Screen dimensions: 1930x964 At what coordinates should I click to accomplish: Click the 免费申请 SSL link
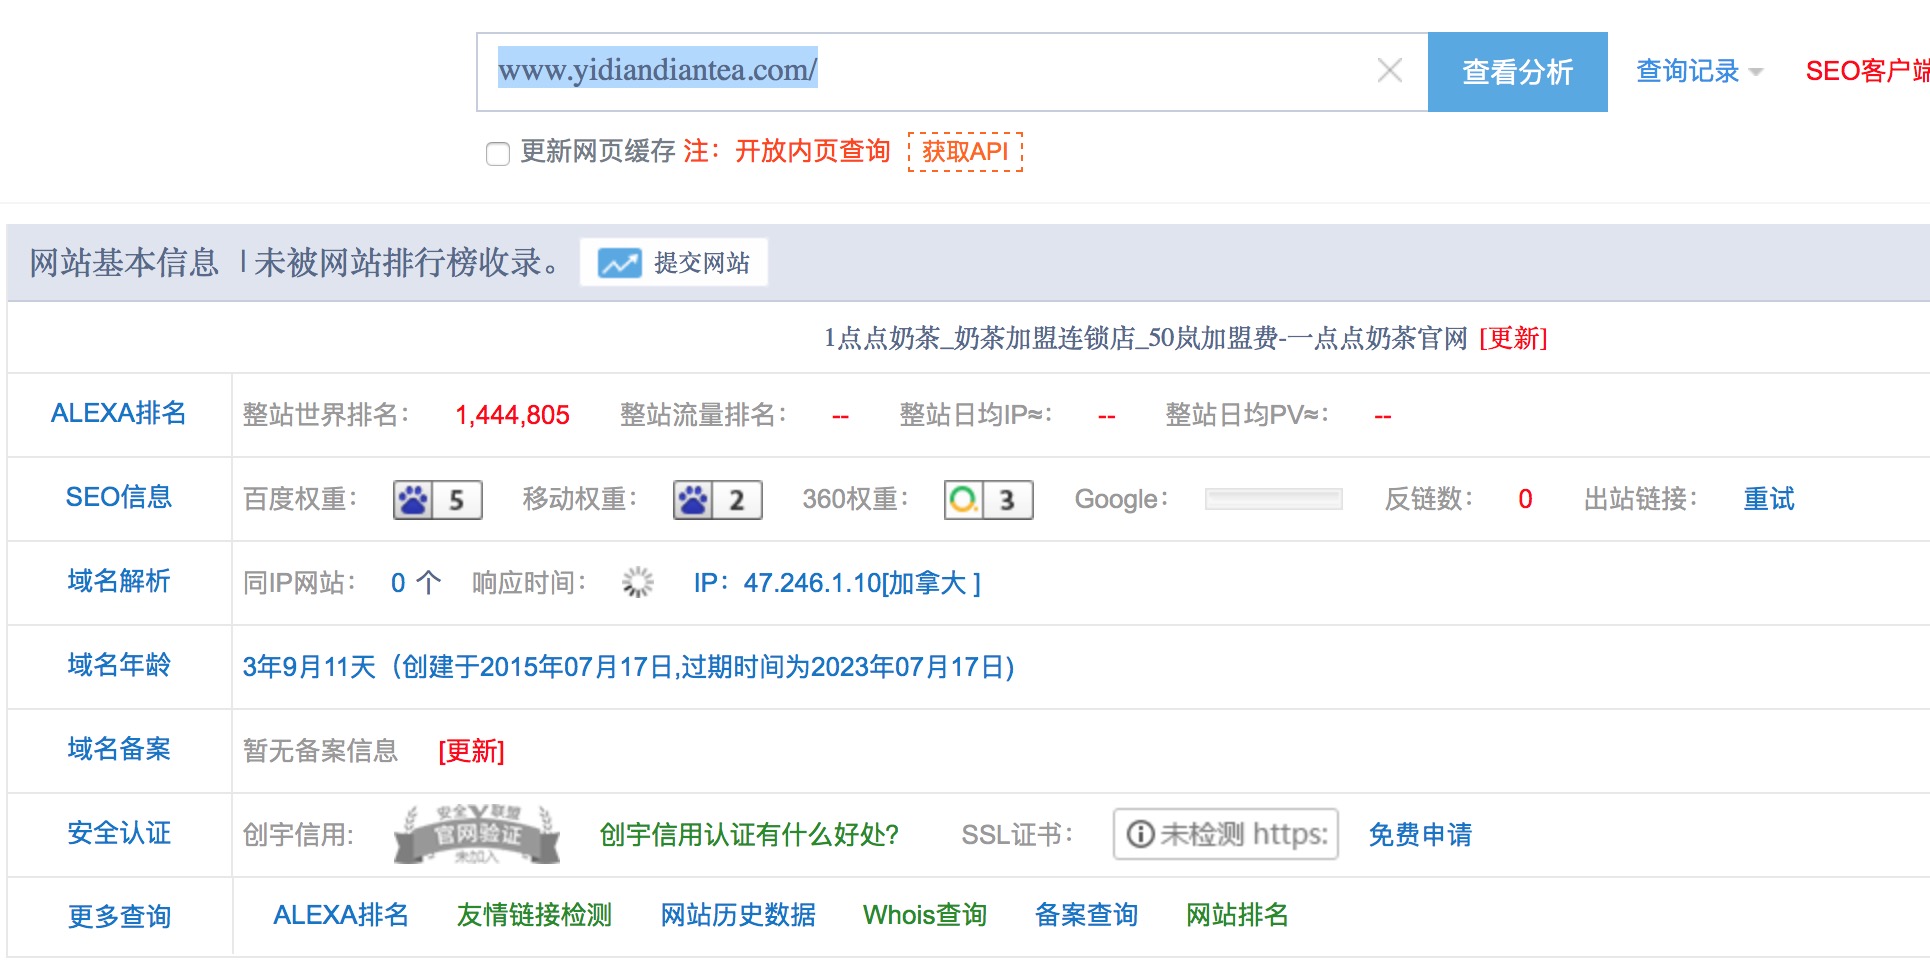point(1420,834)
